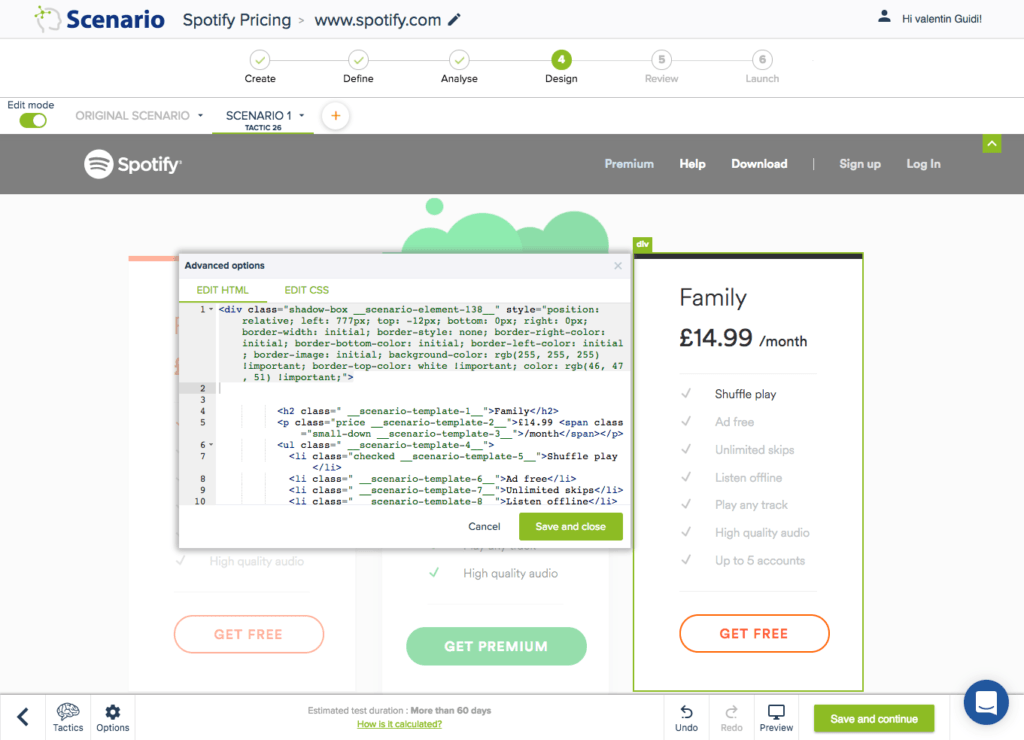
Task: Click the Spotify Pricing breadcrumb
Action: point(236,20)
